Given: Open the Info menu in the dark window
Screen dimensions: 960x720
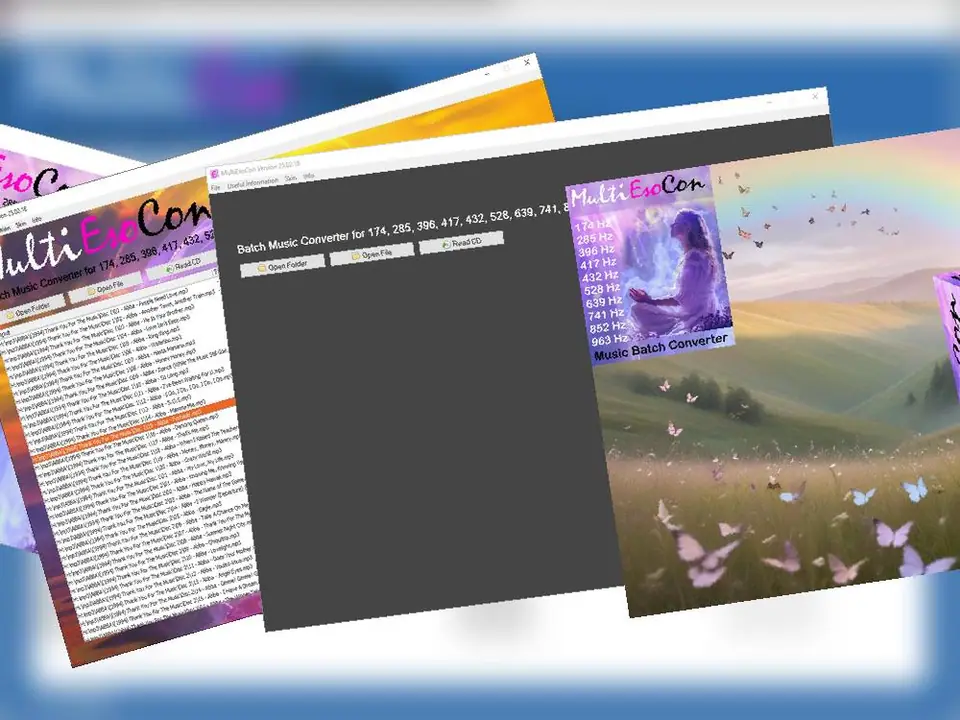Looking at the screenshot, I should (x=309, y=175).
